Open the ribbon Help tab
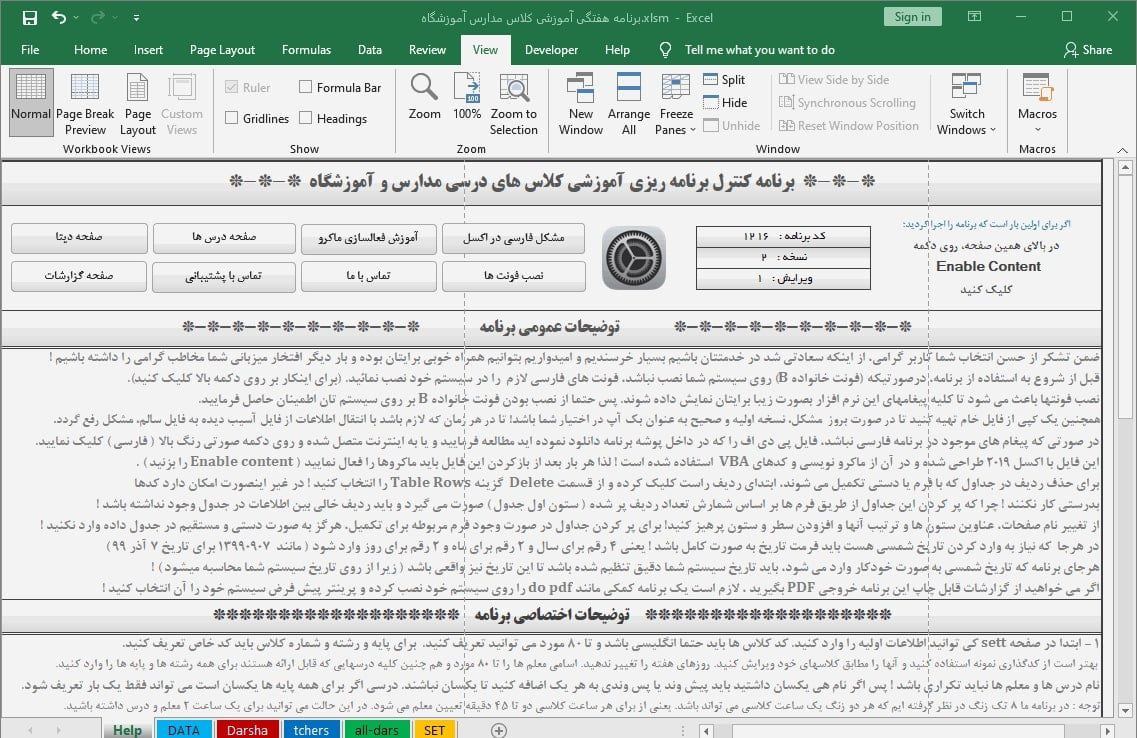 coord(617,50)
